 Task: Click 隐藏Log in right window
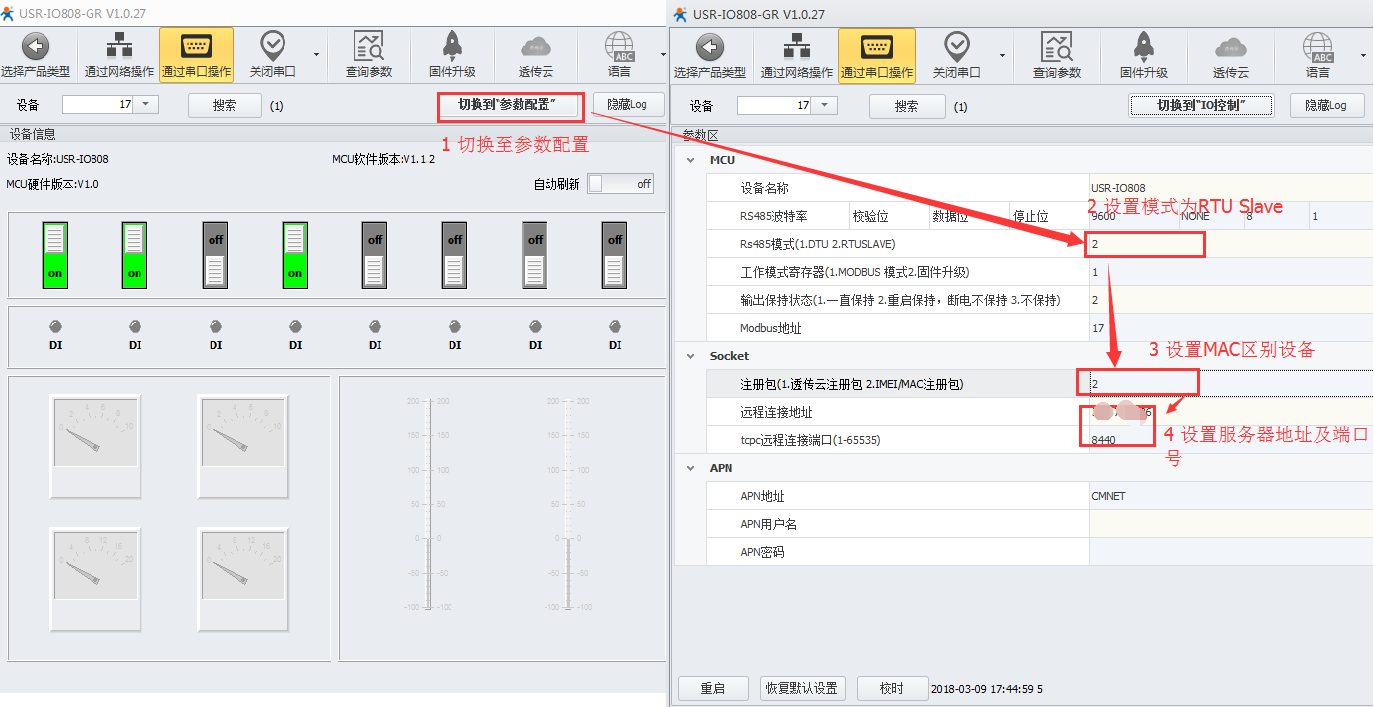[1327, 106]
